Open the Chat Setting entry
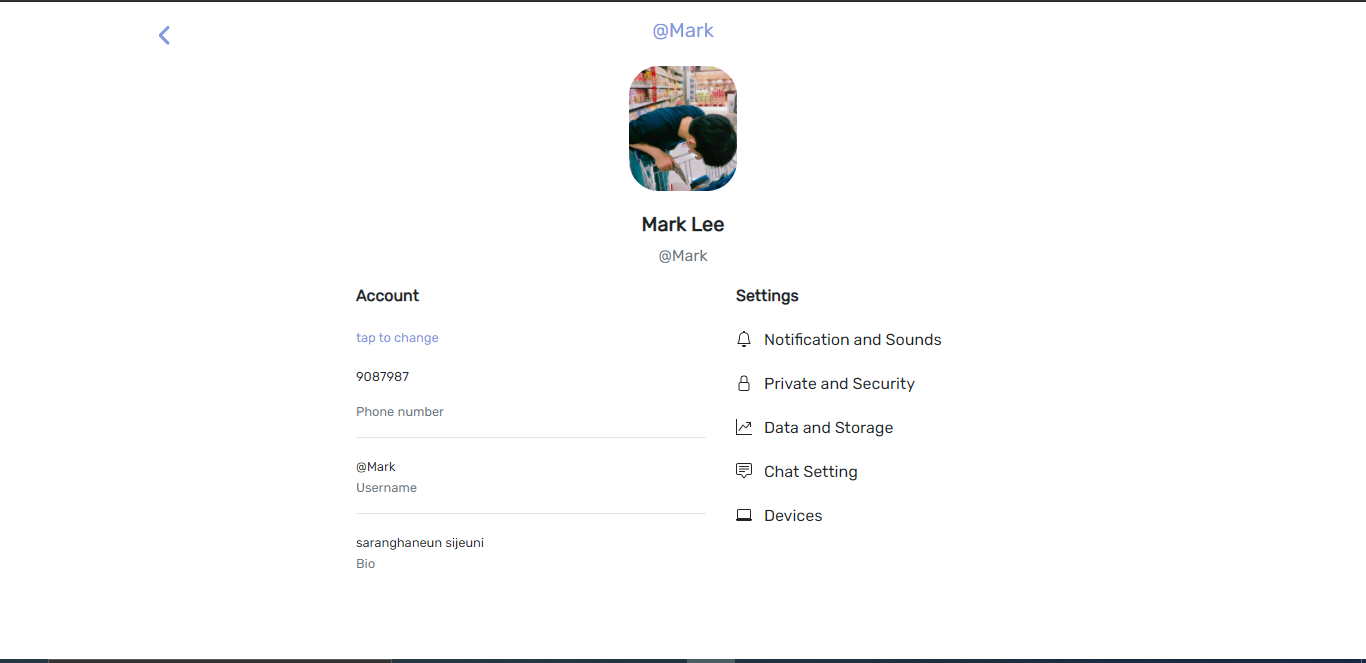Image resolution: width=1366 pixels, height=663 pixels. pyautogui.click(x=811, y=471)
